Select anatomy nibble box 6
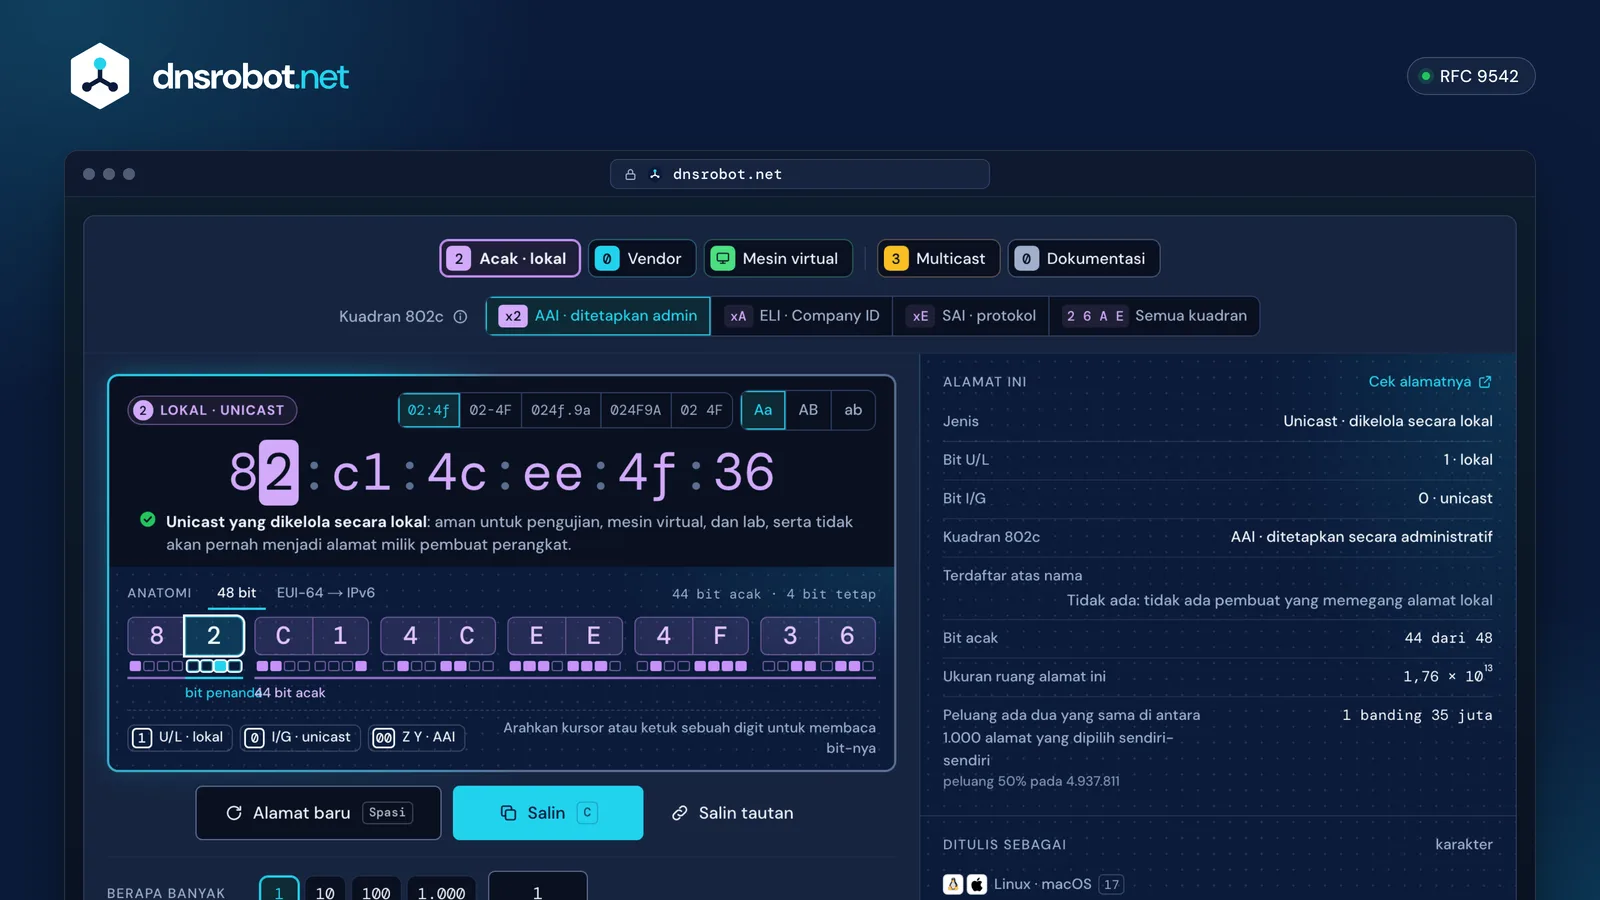Image resolution: width=1600 pixels, height=900 pixels. (847, 636)
